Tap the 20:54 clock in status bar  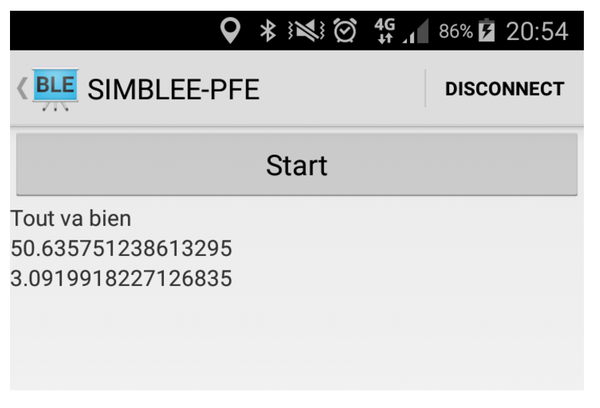pos(537,31)
